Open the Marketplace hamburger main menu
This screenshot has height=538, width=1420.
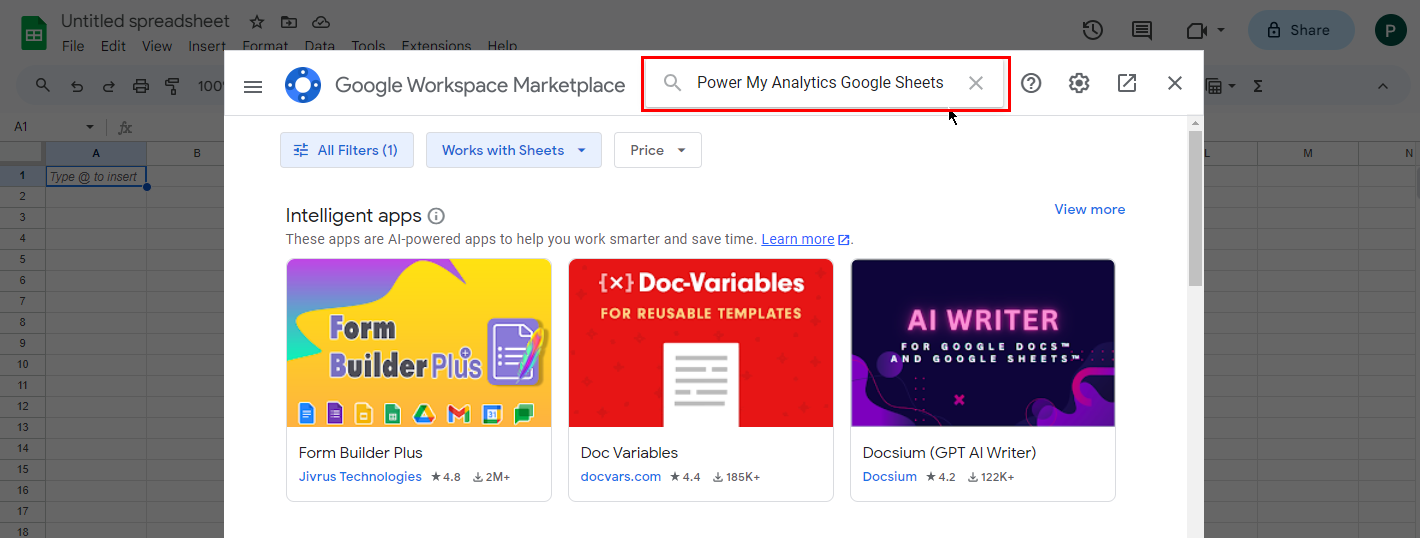pyautogui.click(x=253, y=86)
